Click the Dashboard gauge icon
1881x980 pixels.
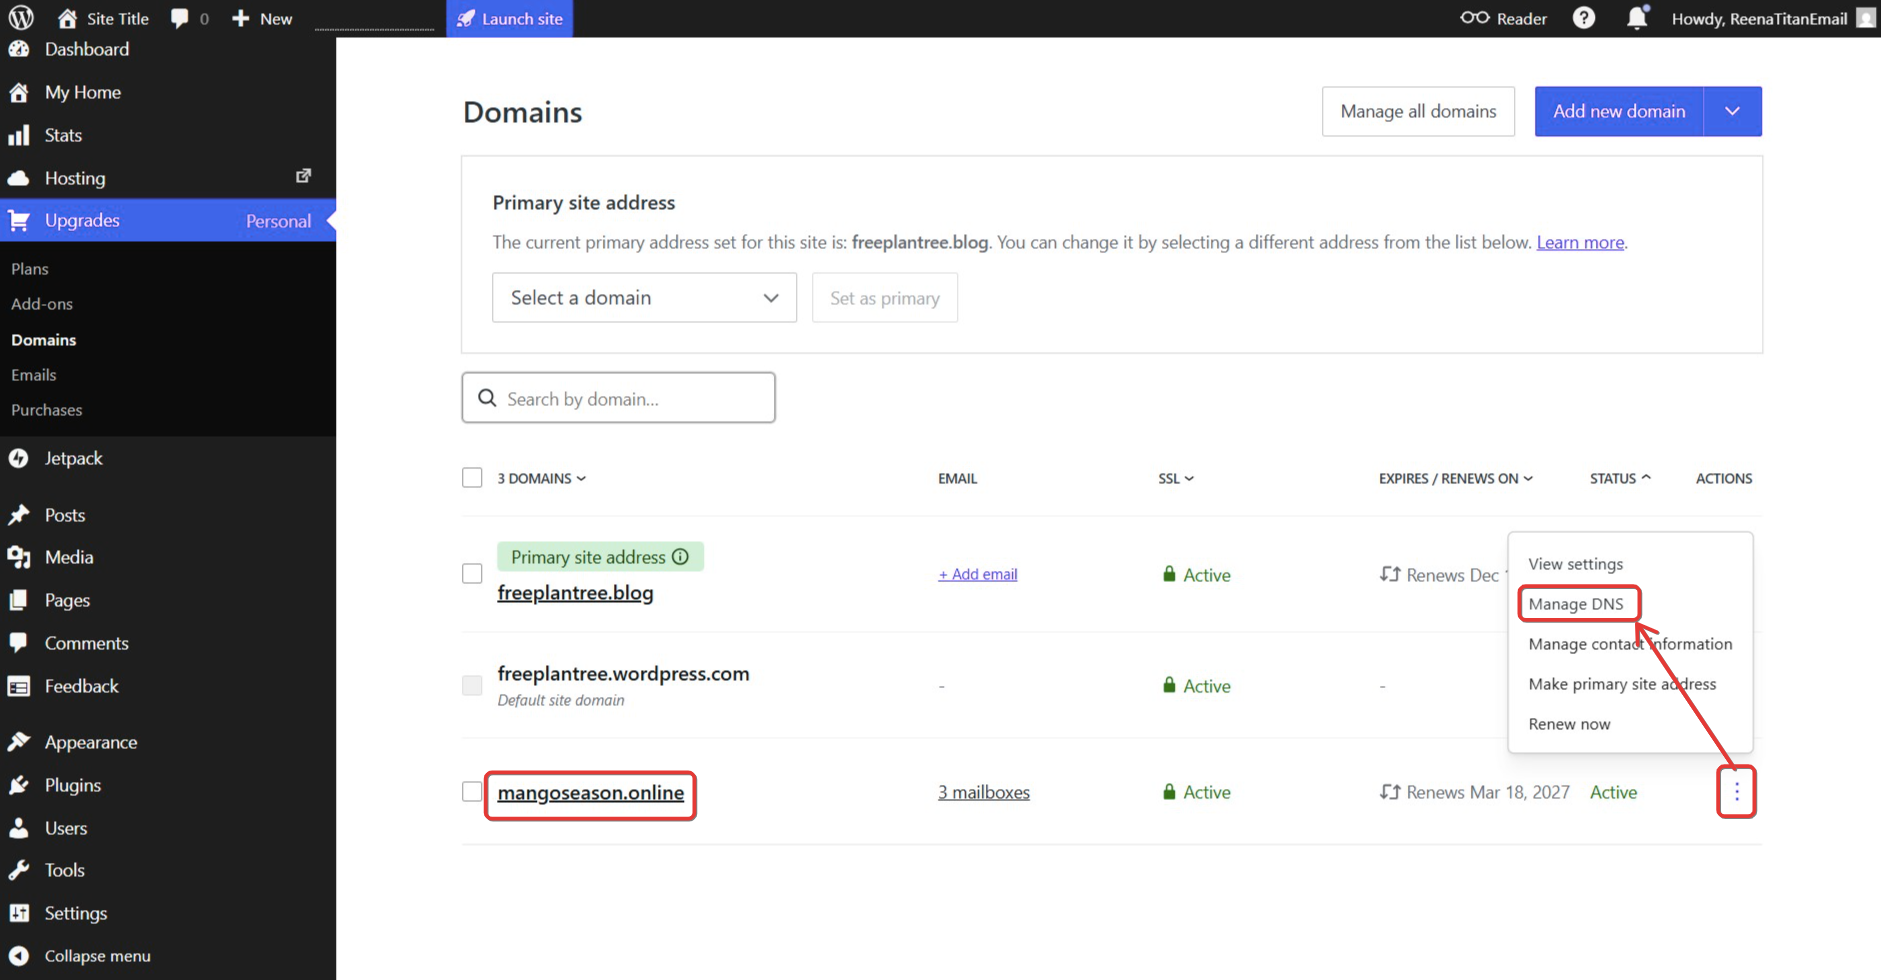click(19, 49)
